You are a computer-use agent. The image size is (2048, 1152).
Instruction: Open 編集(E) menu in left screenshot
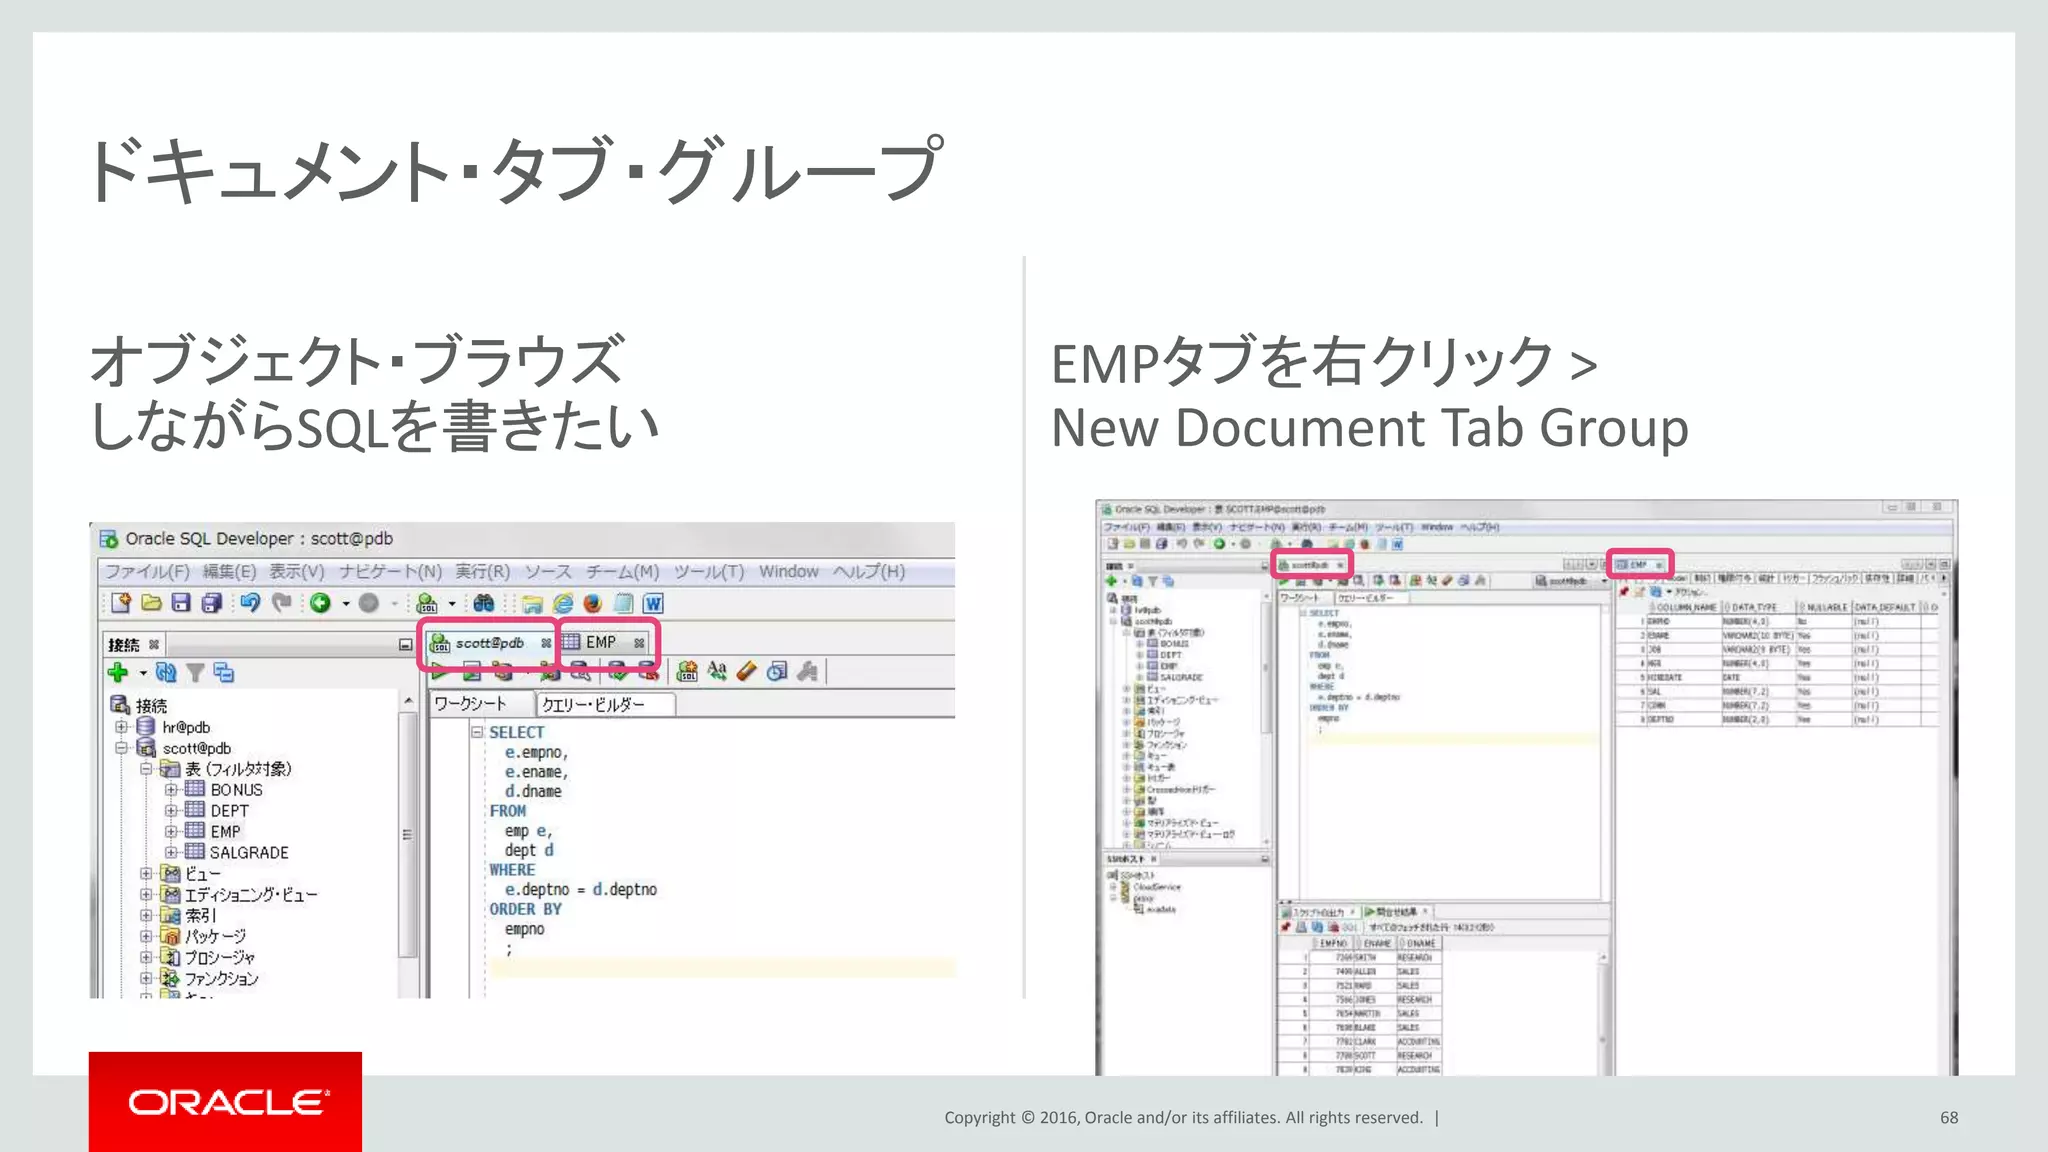pyautogui.click(x=229, y=571)
